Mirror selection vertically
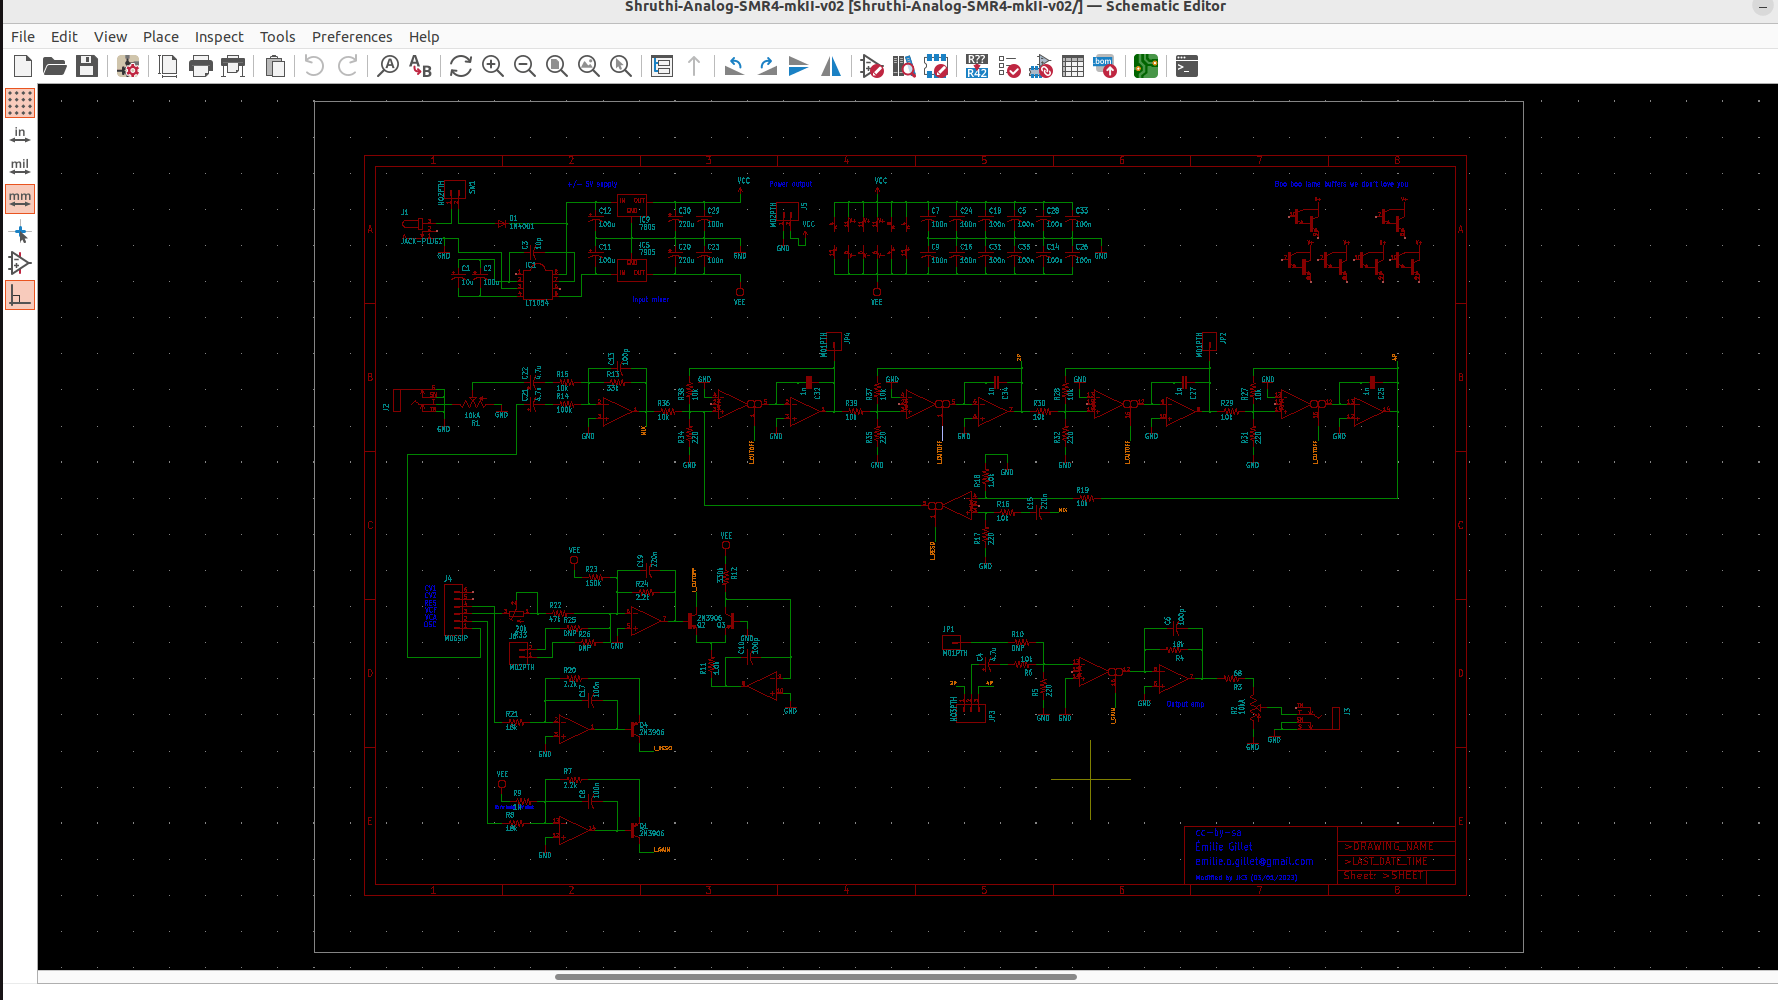Image resolution: width=1778 pixels, height=1000 pixels. [798, 66]
